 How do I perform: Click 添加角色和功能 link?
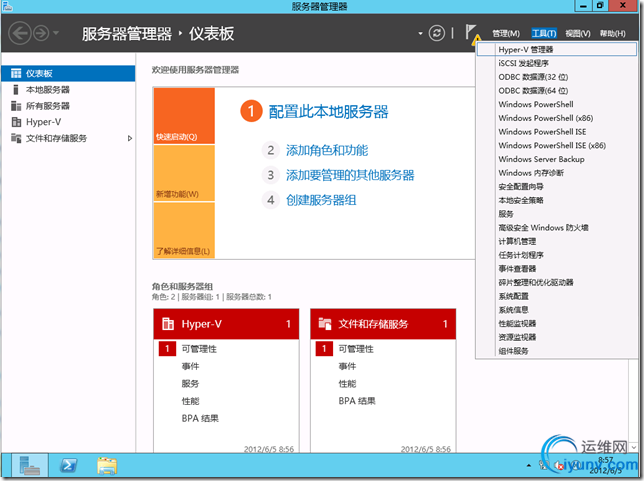pos(327,150)
